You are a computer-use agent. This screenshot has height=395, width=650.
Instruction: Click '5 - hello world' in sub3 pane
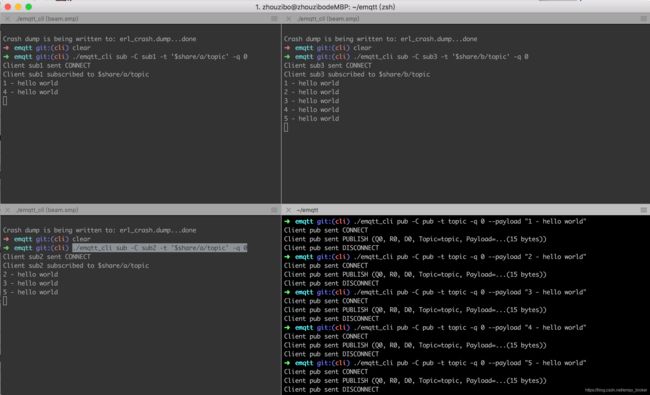coord(311,119)
